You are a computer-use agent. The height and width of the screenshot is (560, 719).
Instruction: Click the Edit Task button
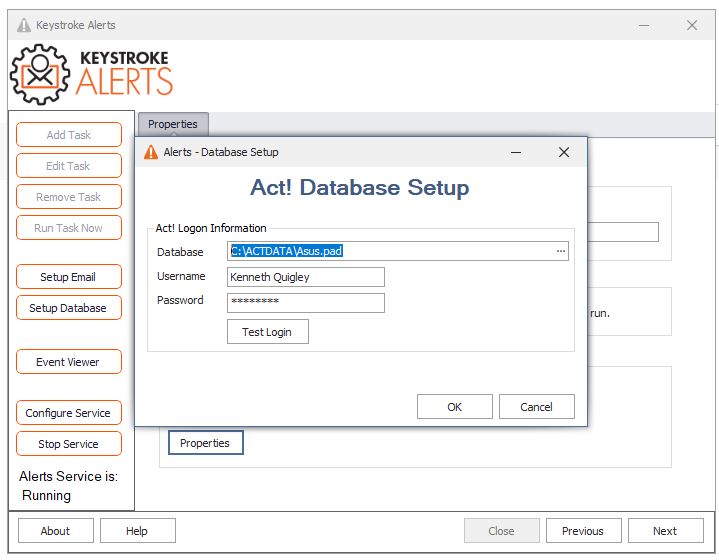69,166
